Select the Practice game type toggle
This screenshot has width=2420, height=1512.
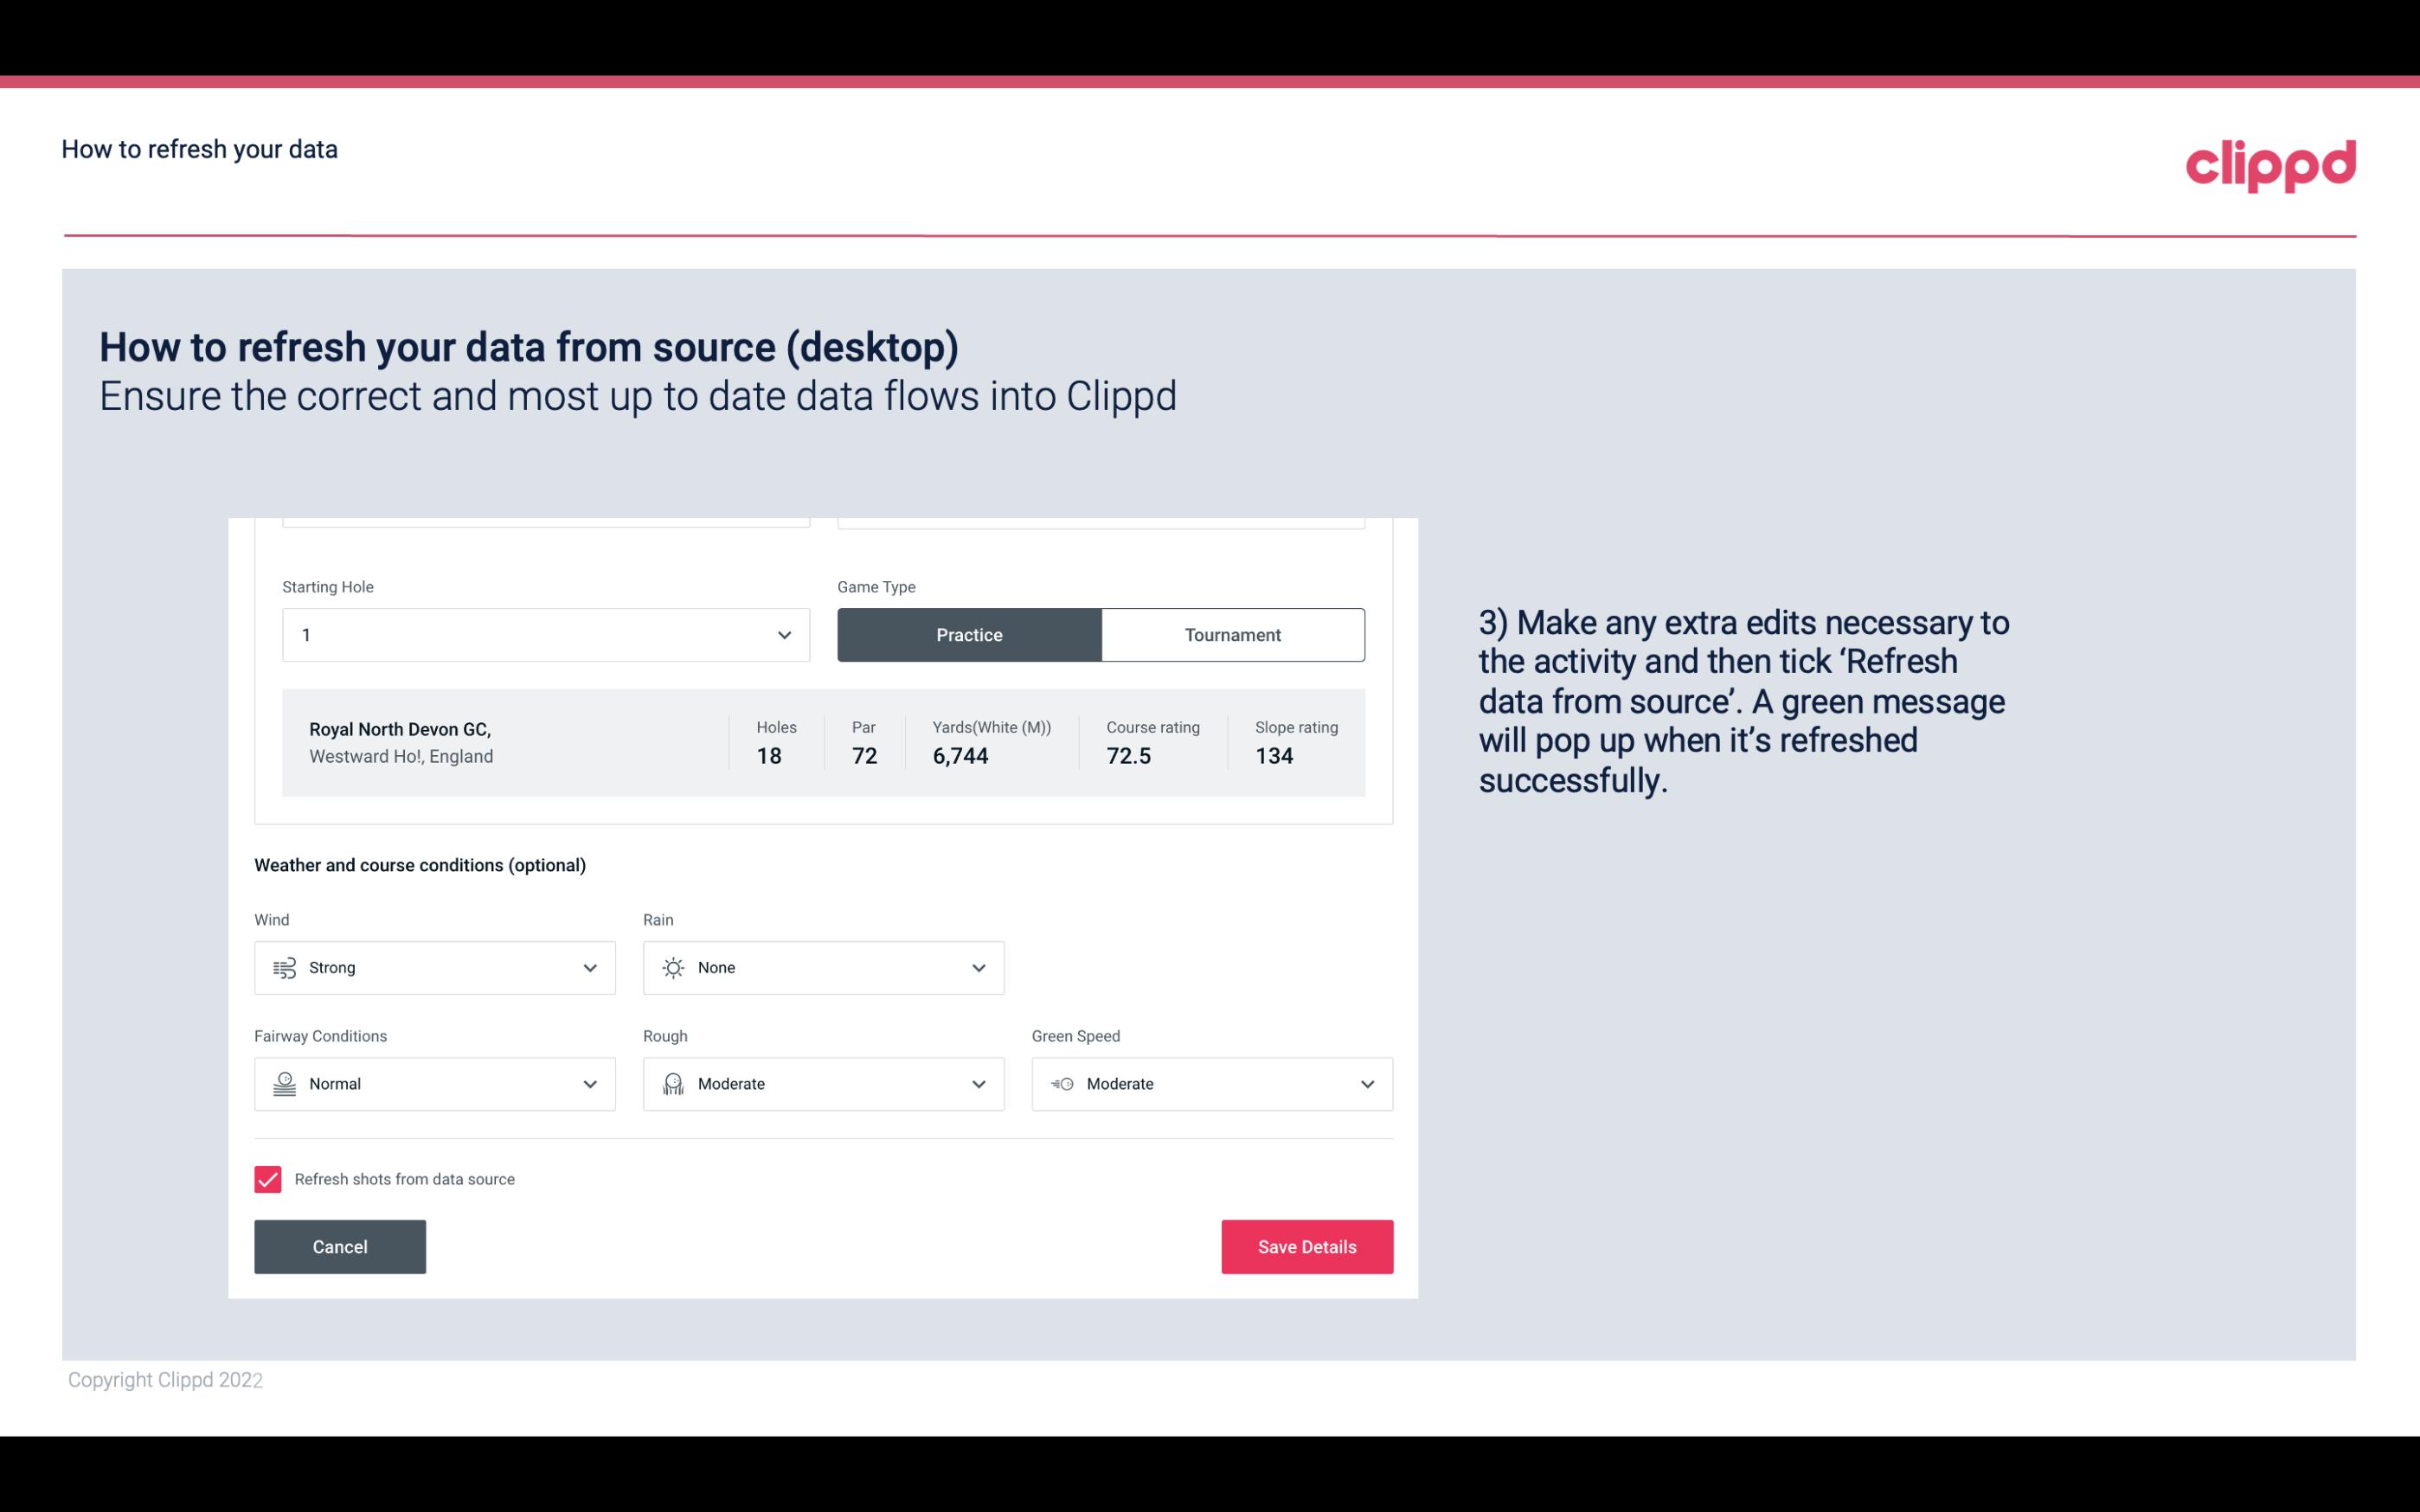tap(969, 634)
